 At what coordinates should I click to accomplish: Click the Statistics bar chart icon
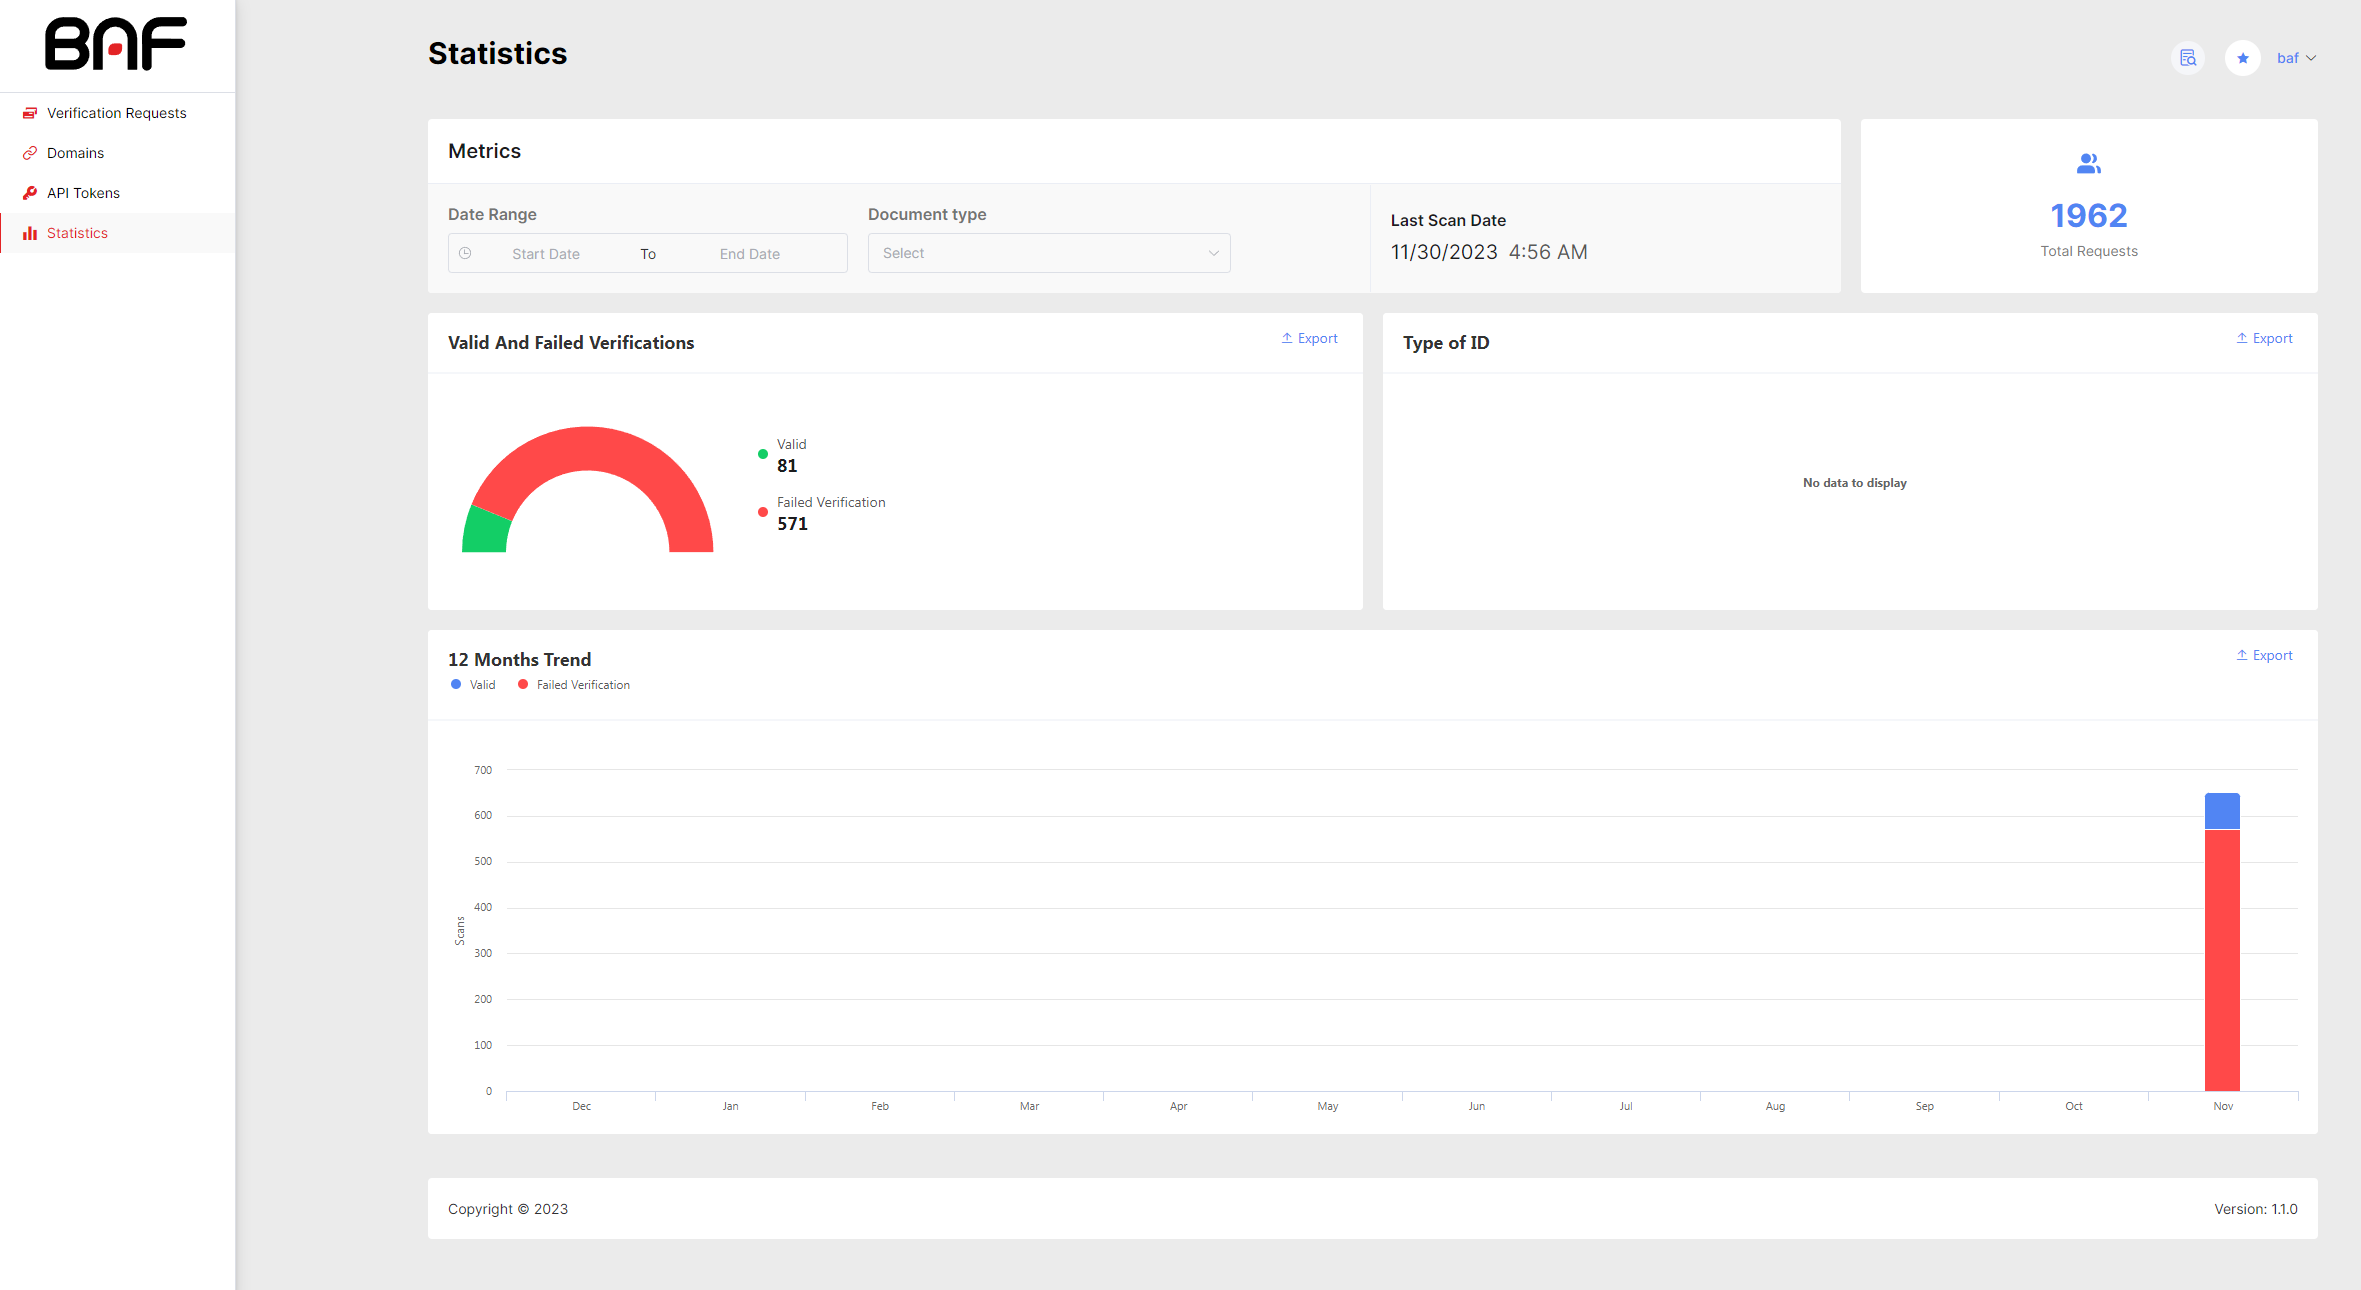[x=30, y=233]
